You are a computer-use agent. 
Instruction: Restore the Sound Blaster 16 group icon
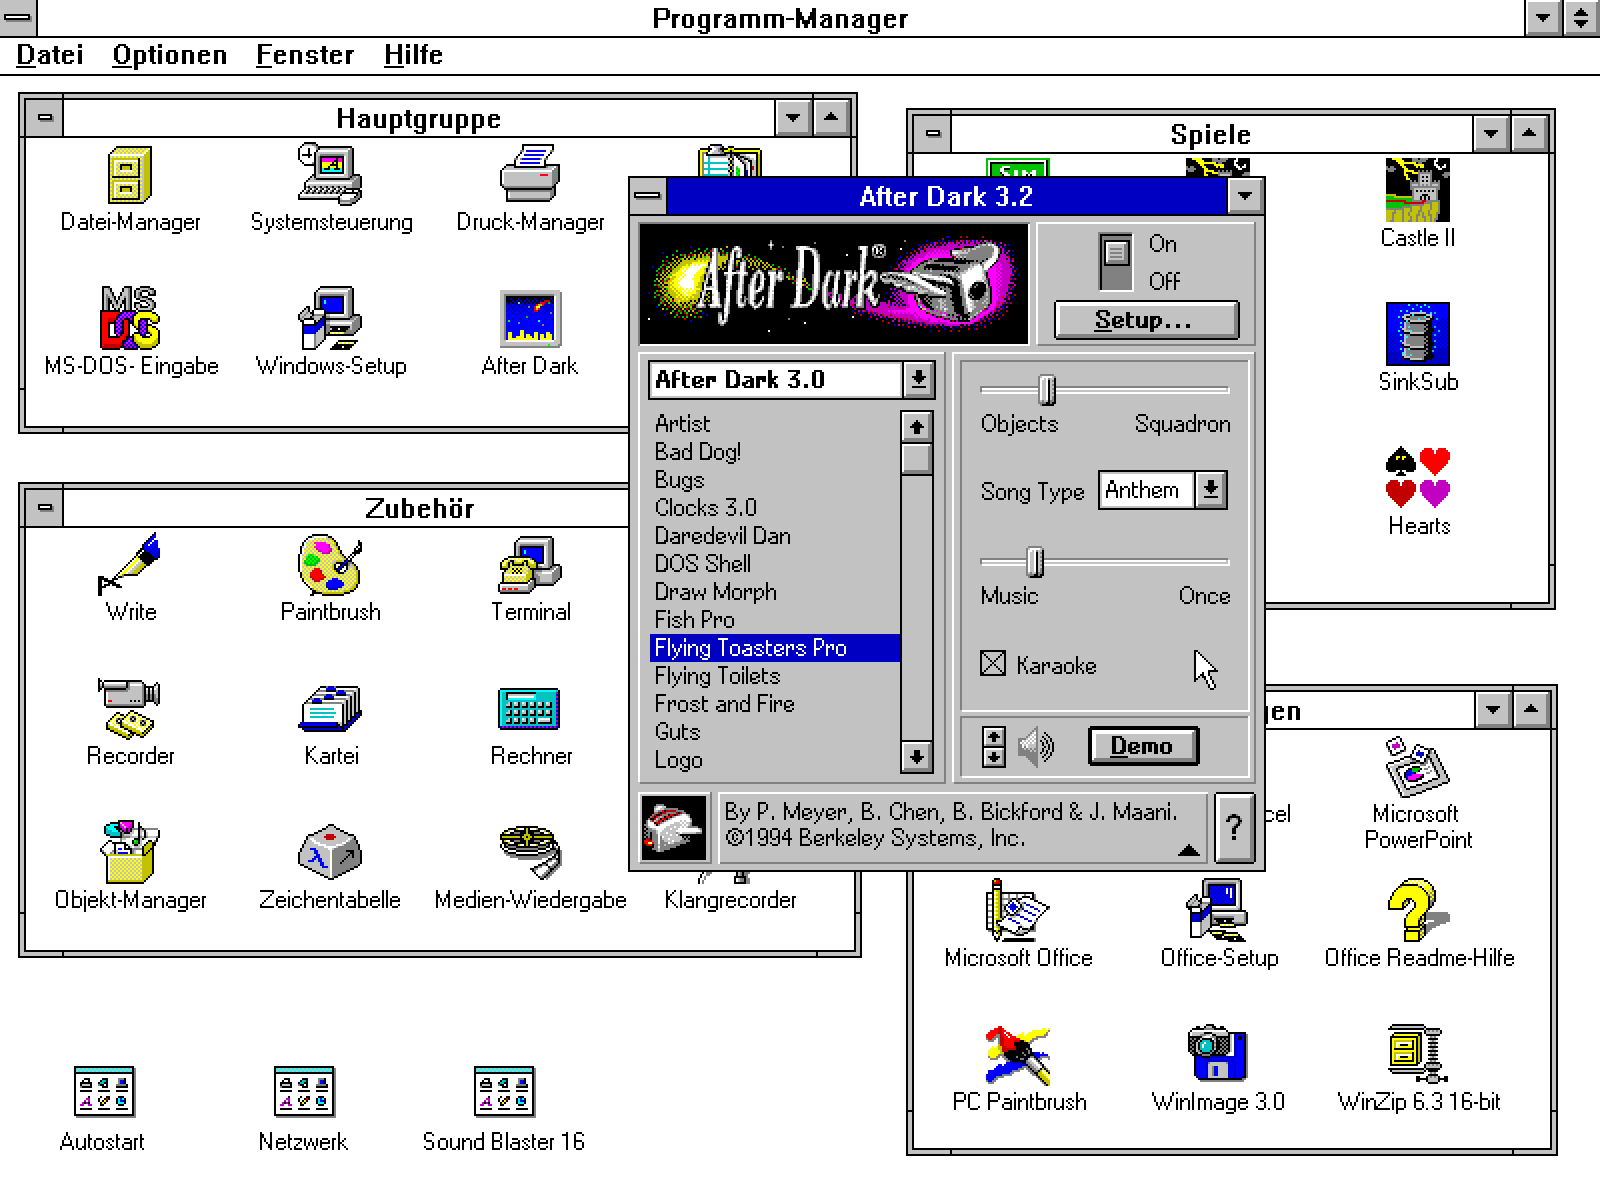pyautogui.click(x=503, y=1091)
